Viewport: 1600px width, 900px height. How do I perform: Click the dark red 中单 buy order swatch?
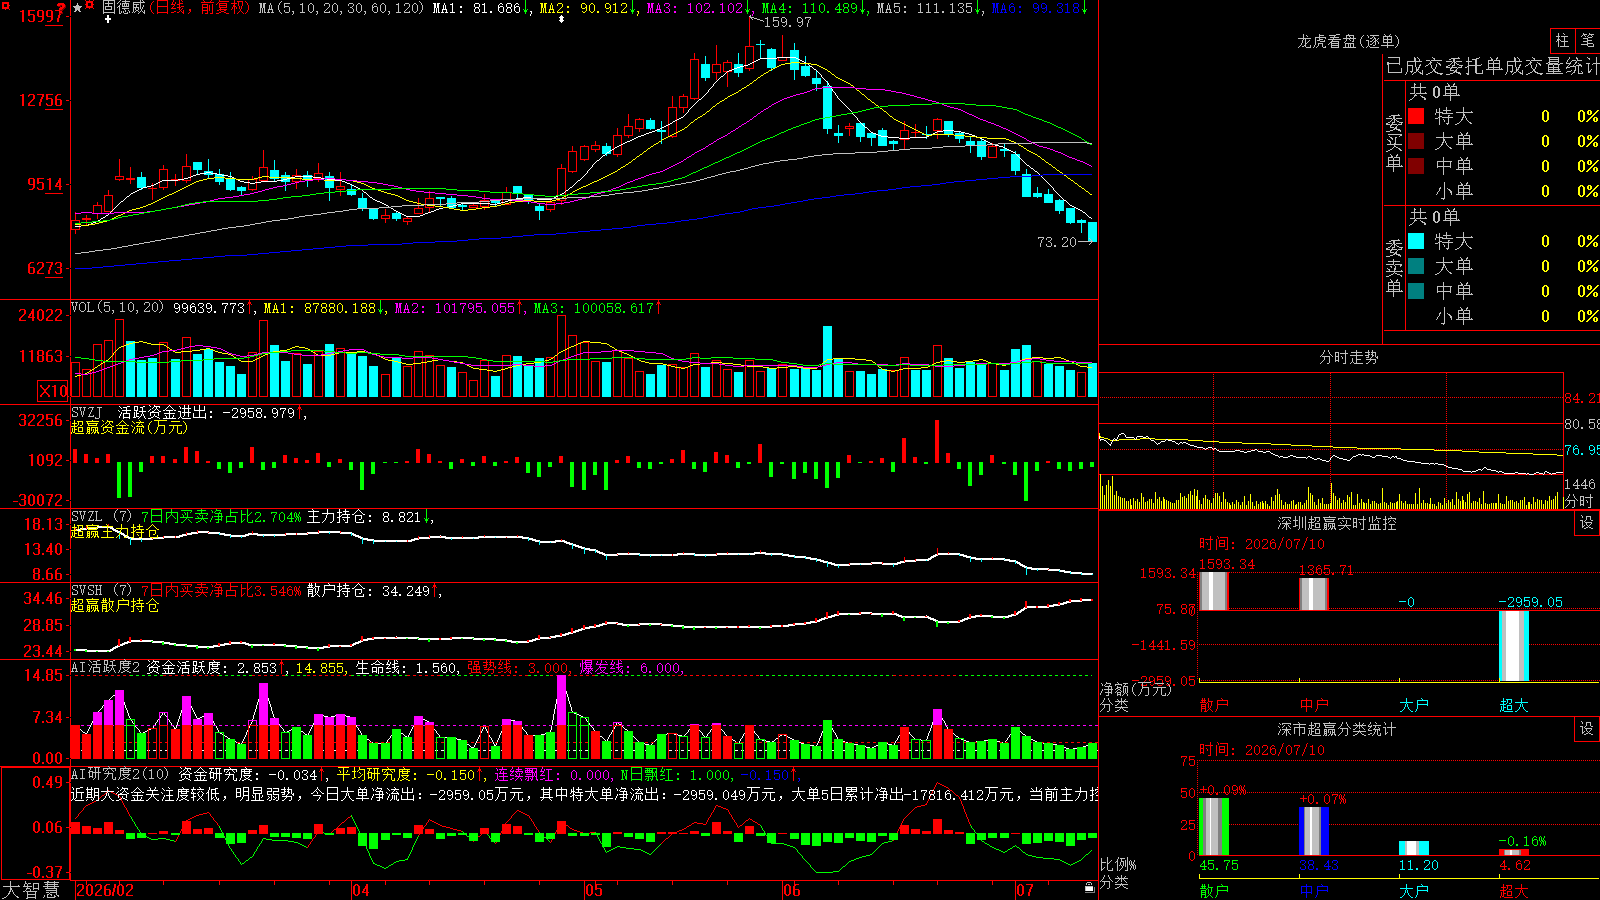1416,166
